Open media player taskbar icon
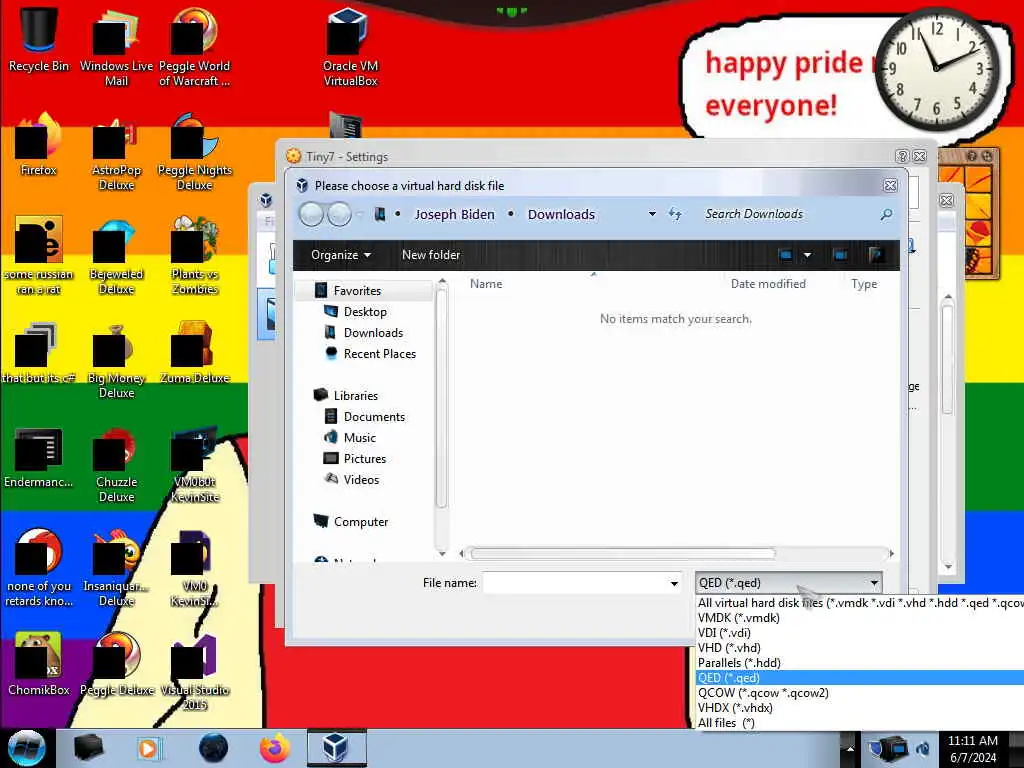Image resolution: width=1024 pixels, height=768 pixels. coord(148,748)
